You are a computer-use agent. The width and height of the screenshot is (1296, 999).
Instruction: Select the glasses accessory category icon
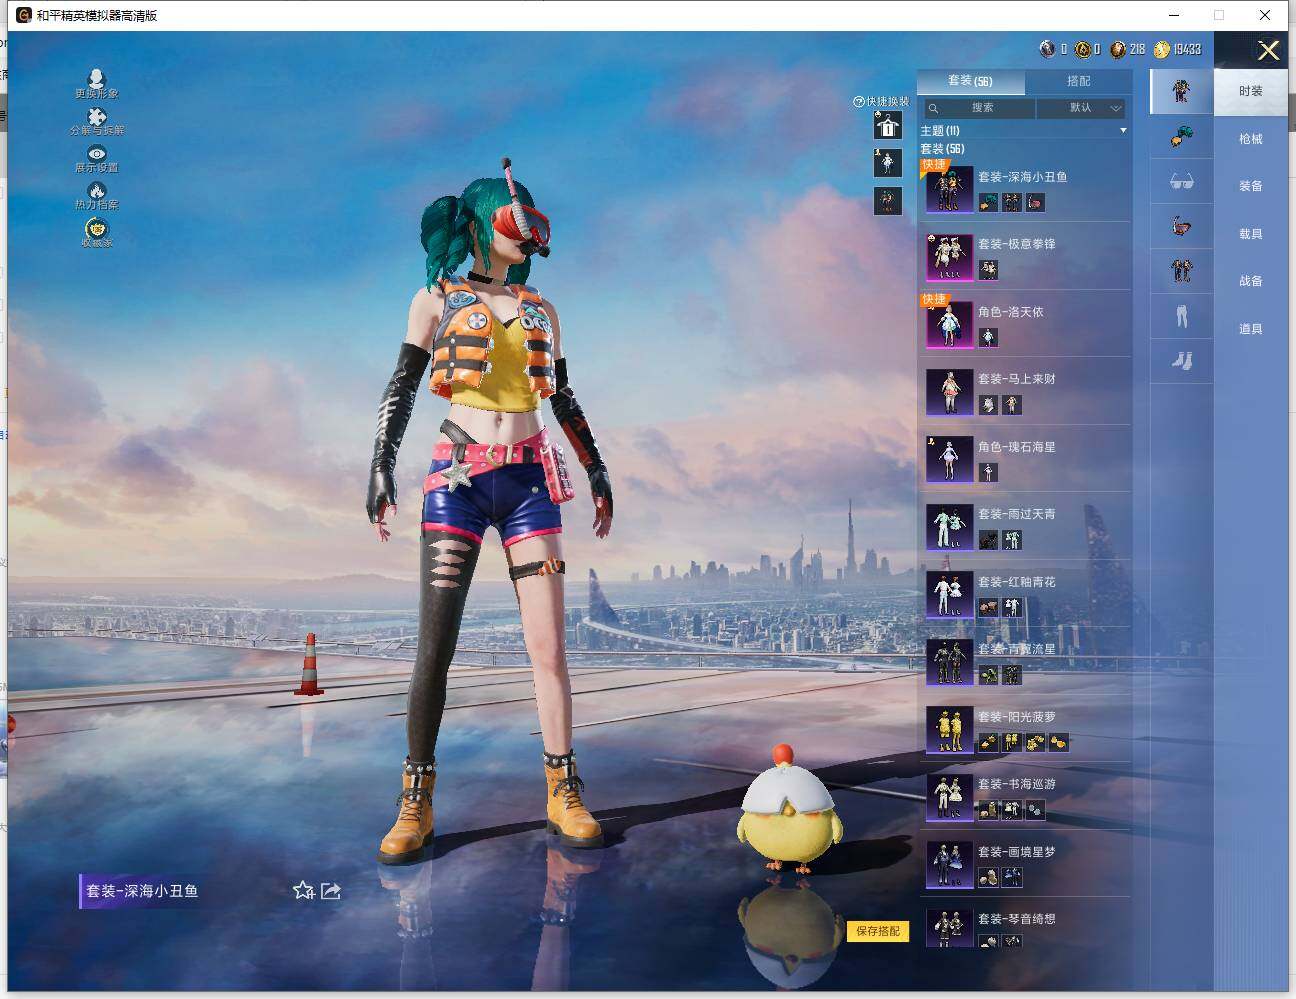pos(1181,182)
